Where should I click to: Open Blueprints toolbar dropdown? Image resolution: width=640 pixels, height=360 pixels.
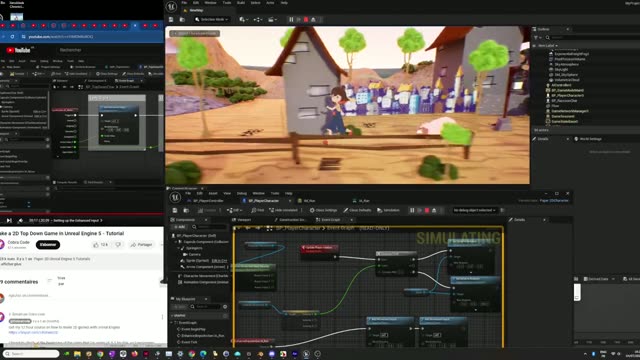[258, 19]
